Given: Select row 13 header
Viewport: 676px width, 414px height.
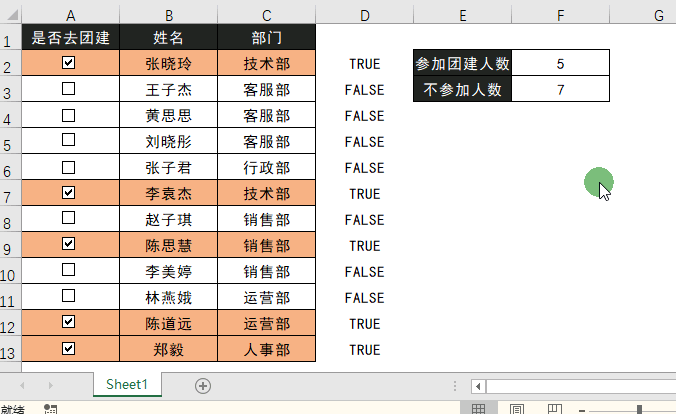Looking at the screenshot, I should click(x=11, y=349).
